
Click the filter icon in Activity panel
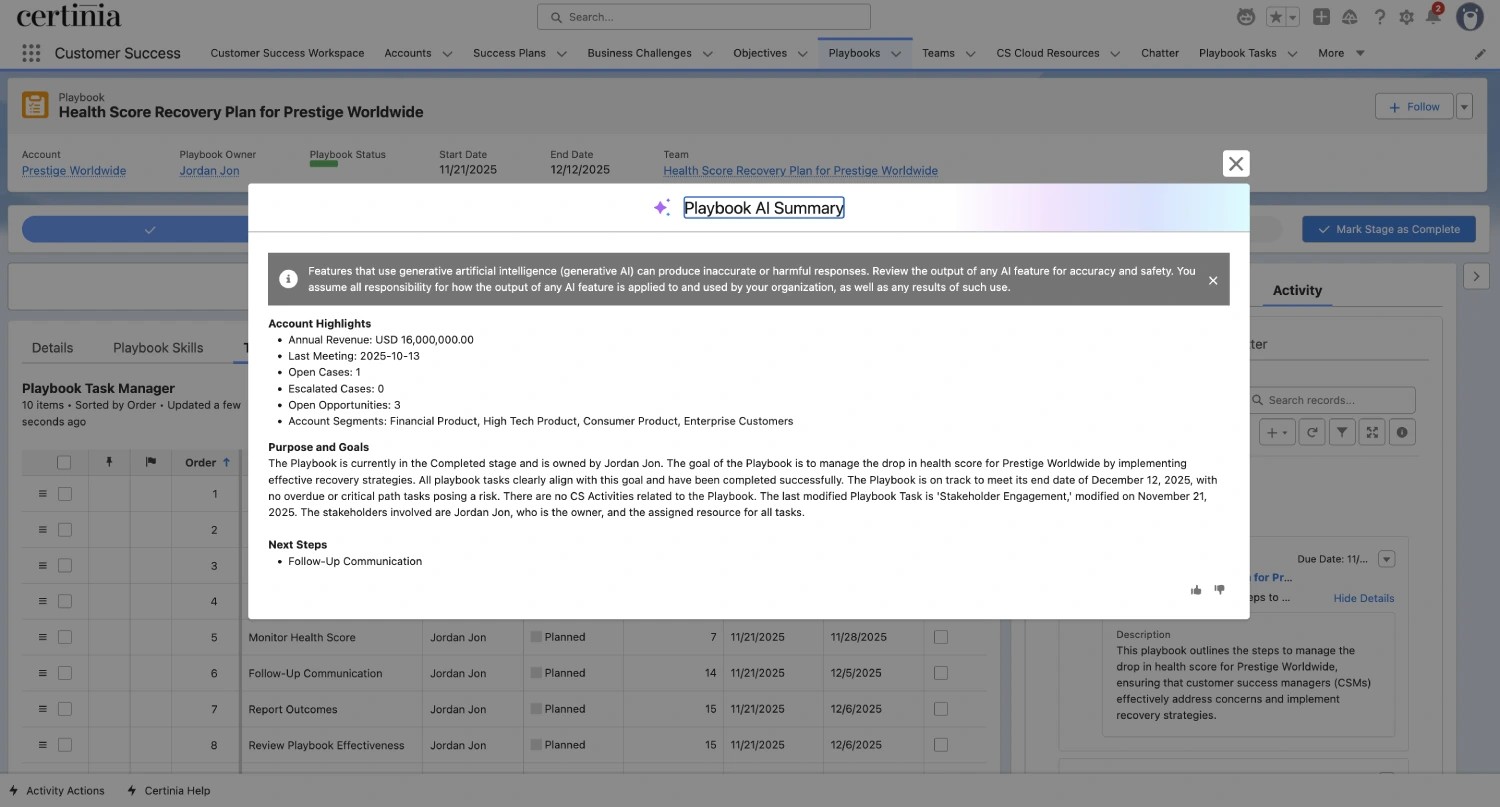pyautogui.click(x=1342, y=432)
